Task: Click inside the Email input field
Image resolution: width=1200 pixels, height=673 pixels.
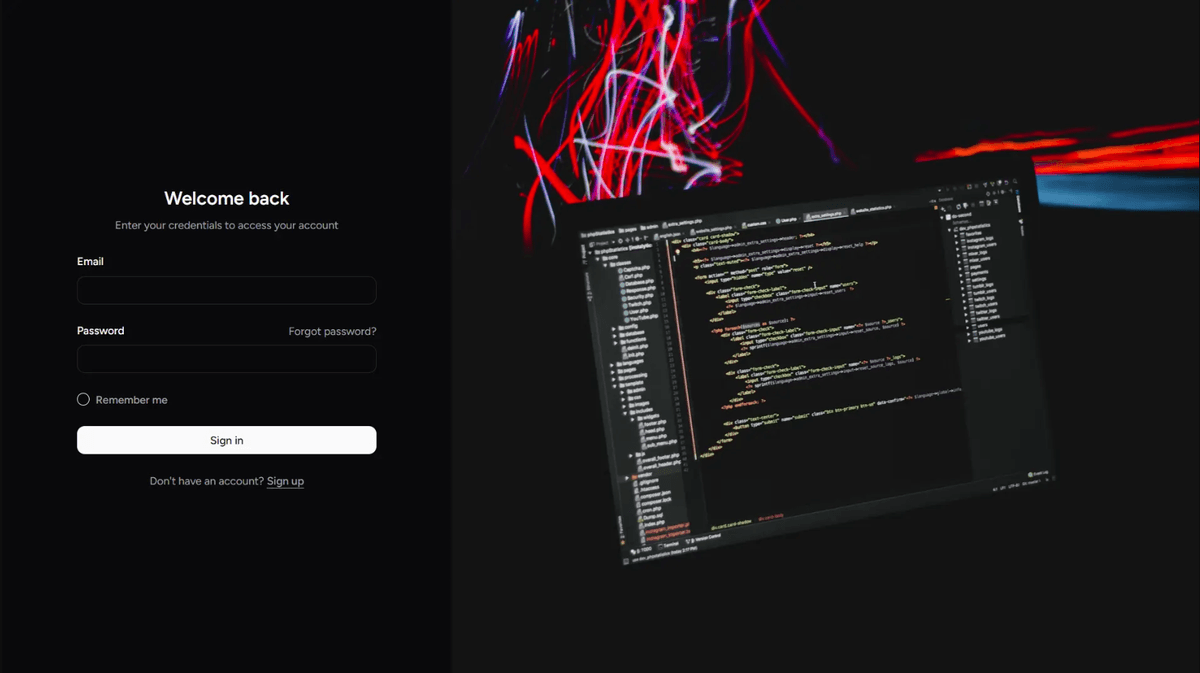Action: (226, 290)
